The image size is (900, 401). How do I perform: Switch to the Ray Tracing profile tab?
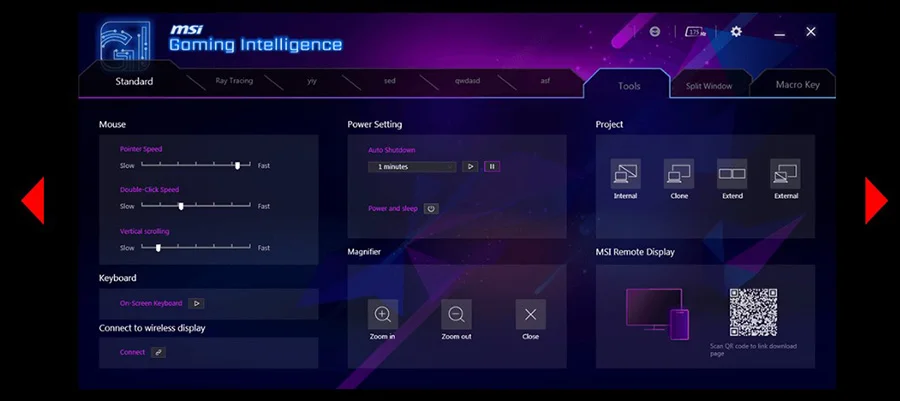click(234, 81)
